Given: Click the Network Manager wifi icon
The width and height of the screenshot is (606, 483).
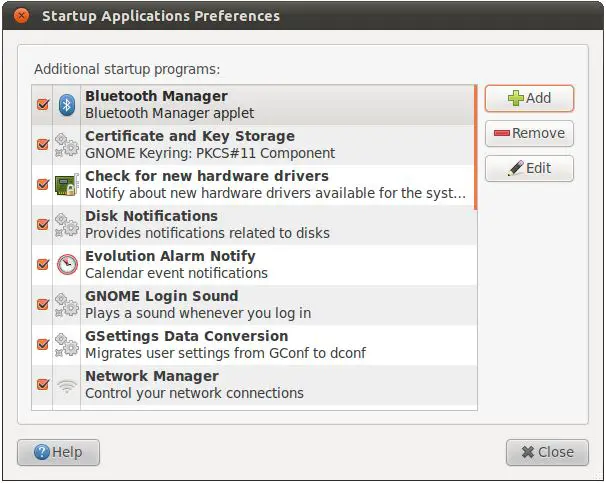Looking at the screenshot, I should tap(66, 384).
